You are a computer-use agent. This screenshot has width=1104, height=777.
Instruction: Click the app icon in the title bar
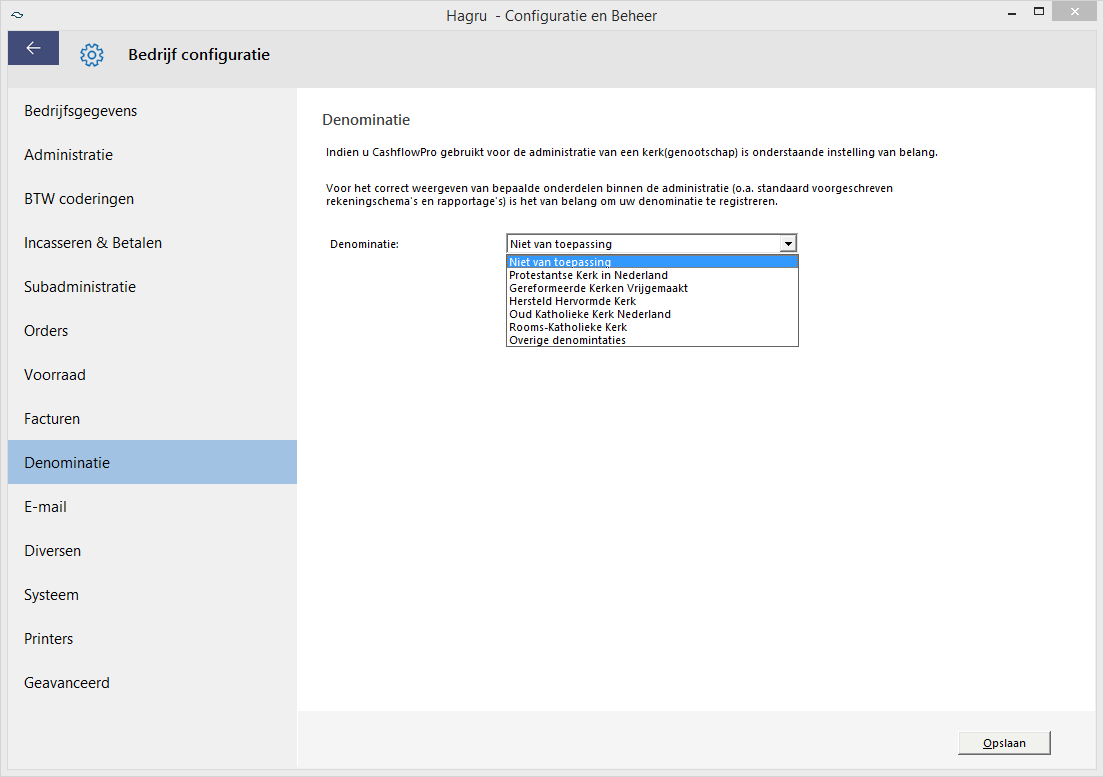[x=17, y=15]
